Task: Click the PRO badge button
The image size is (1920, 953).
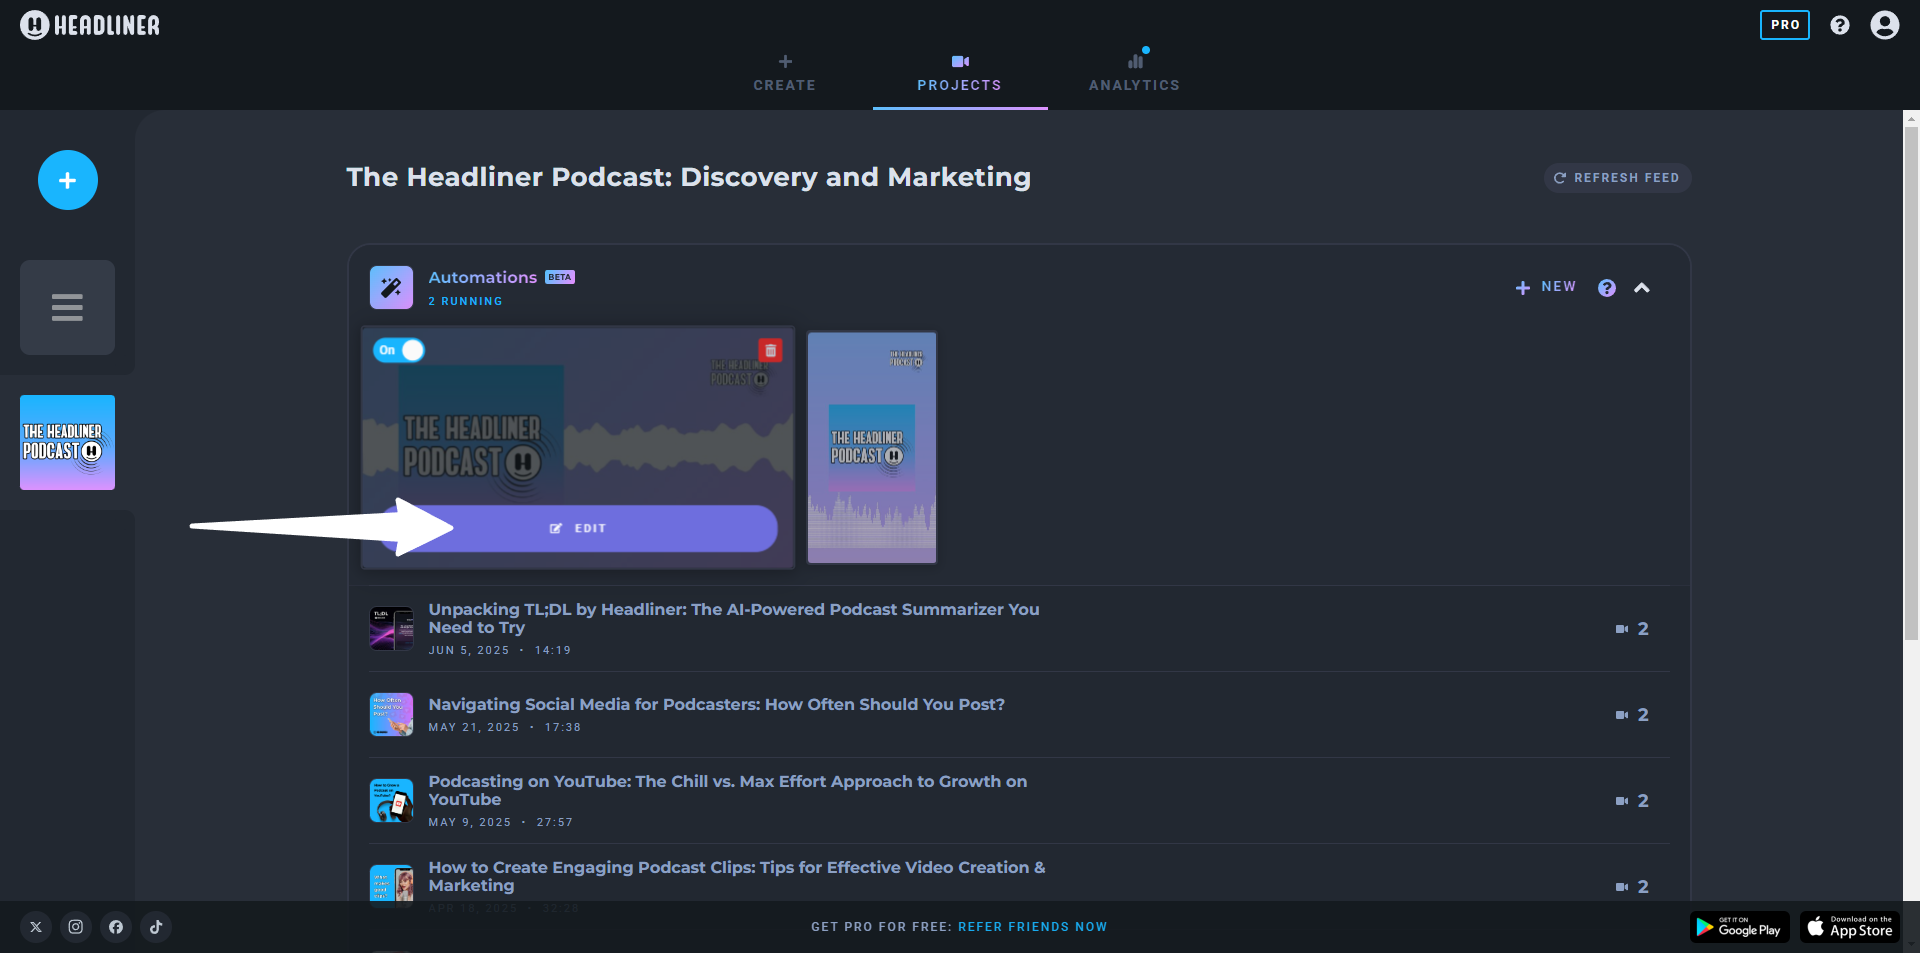Action: [1785, 25]
